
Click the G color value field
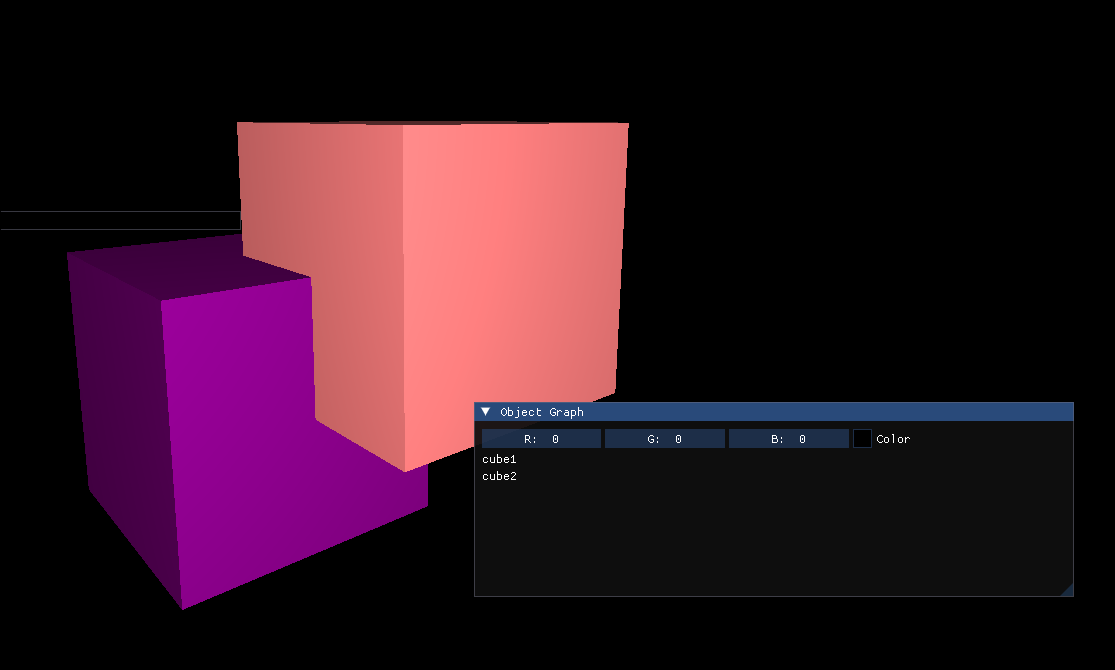pos(665,439)
